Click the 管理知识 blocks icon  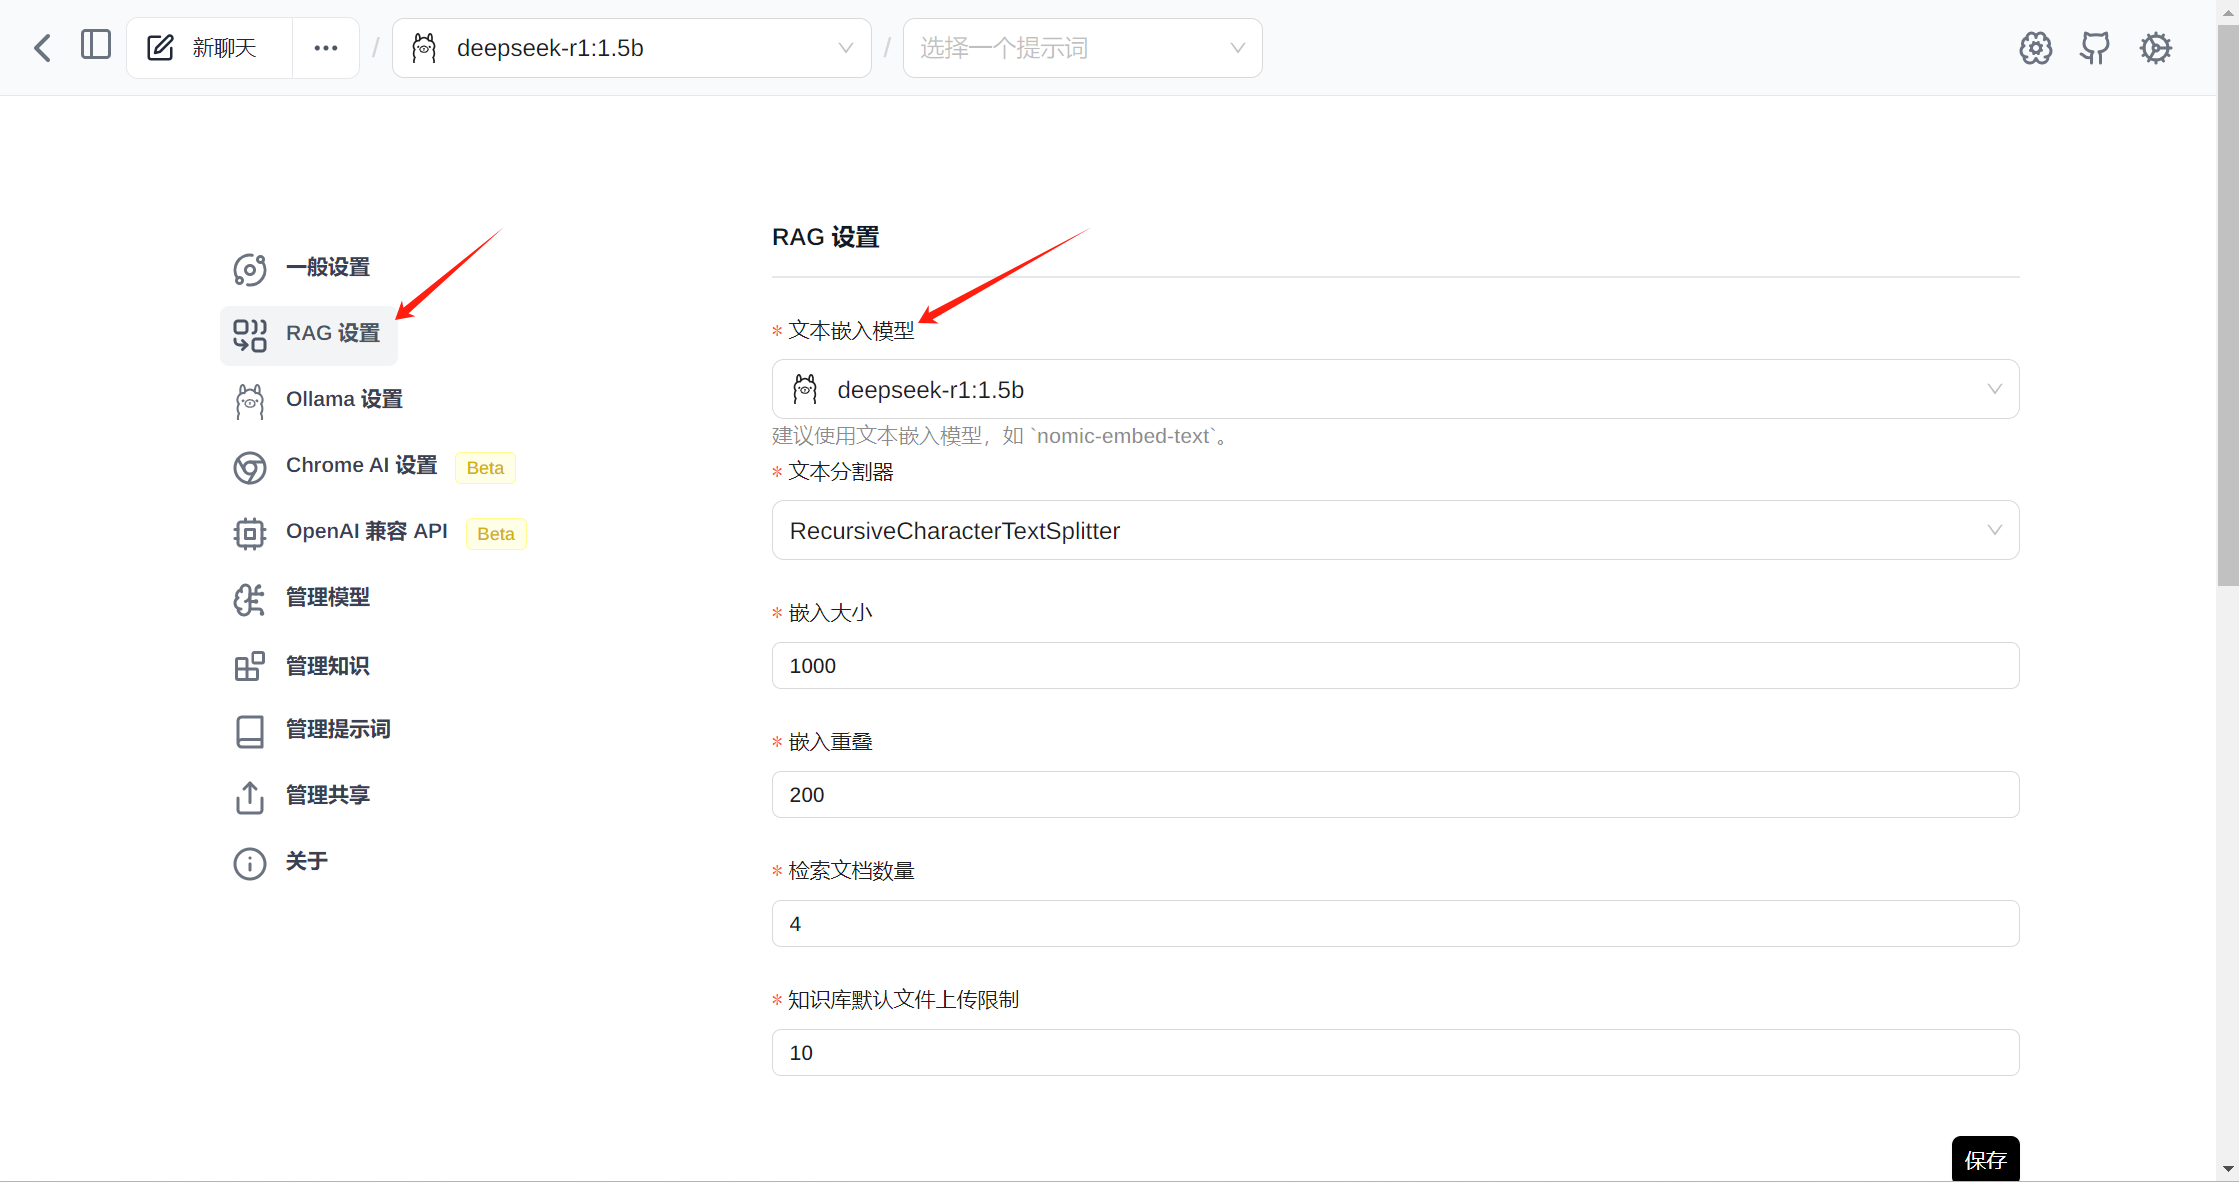click(x=250, y=666)
